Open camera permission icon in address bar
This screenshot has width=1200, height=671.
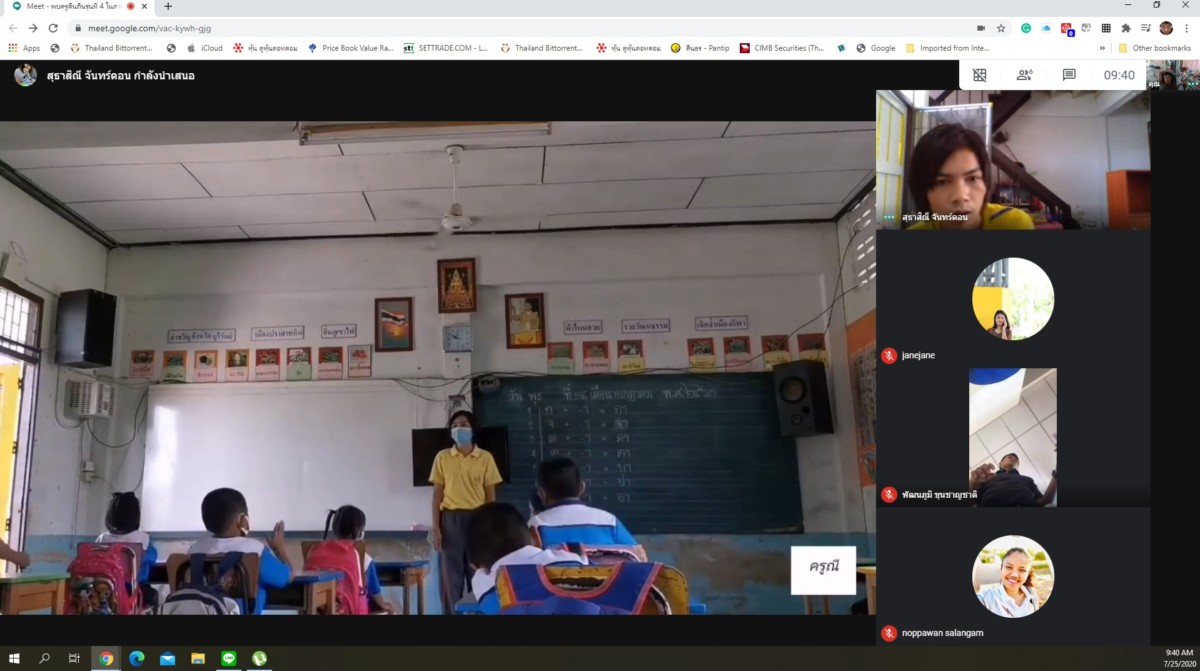pyautogui.click(x=980, y=28)
